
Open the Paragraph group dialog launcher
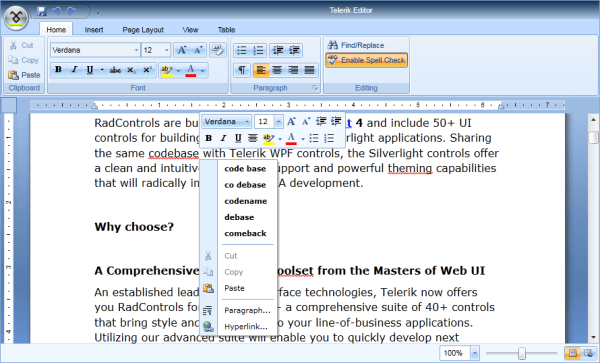coord(315,88)
